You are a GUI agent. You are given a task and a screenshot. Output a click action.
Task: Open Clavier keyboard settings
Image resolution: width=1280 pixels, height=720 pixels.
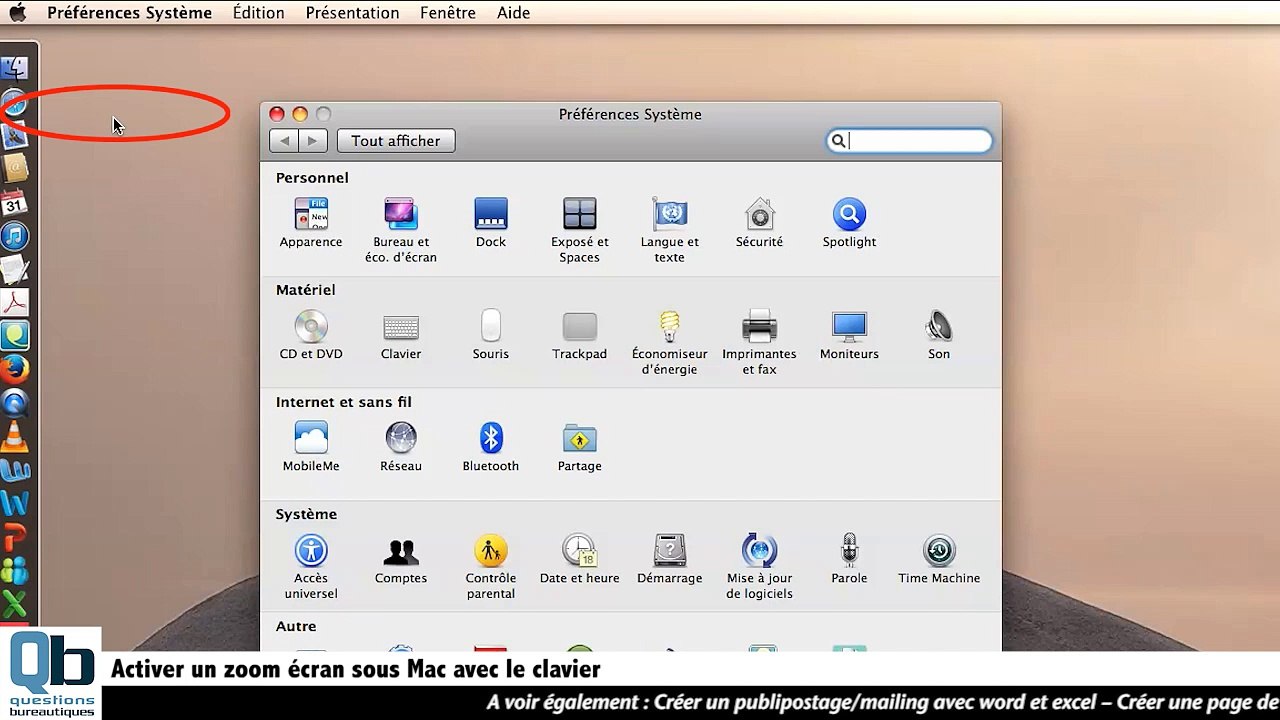[400, 328]
